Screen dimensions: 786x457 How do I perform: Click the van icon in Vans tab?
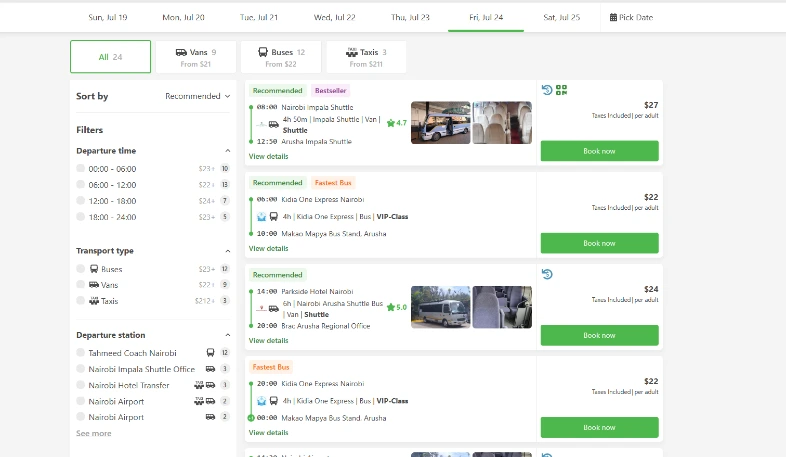point(181,52)
